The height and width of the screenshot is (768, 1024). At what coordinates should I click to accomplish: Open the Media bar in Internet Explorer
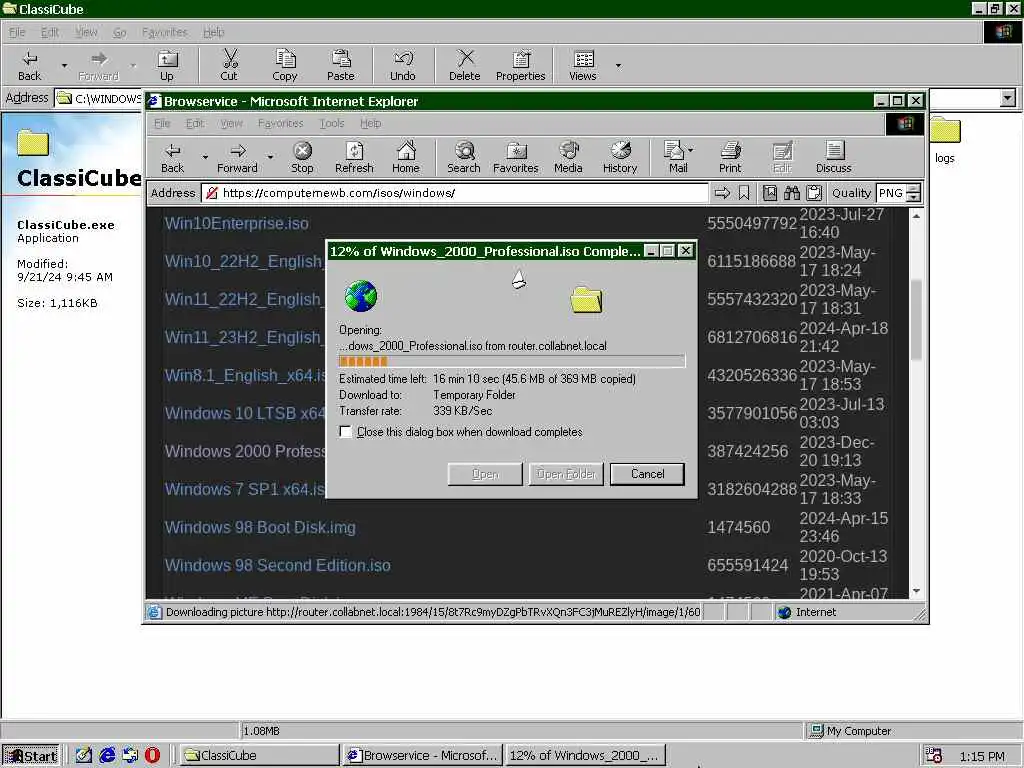point(568,158)
